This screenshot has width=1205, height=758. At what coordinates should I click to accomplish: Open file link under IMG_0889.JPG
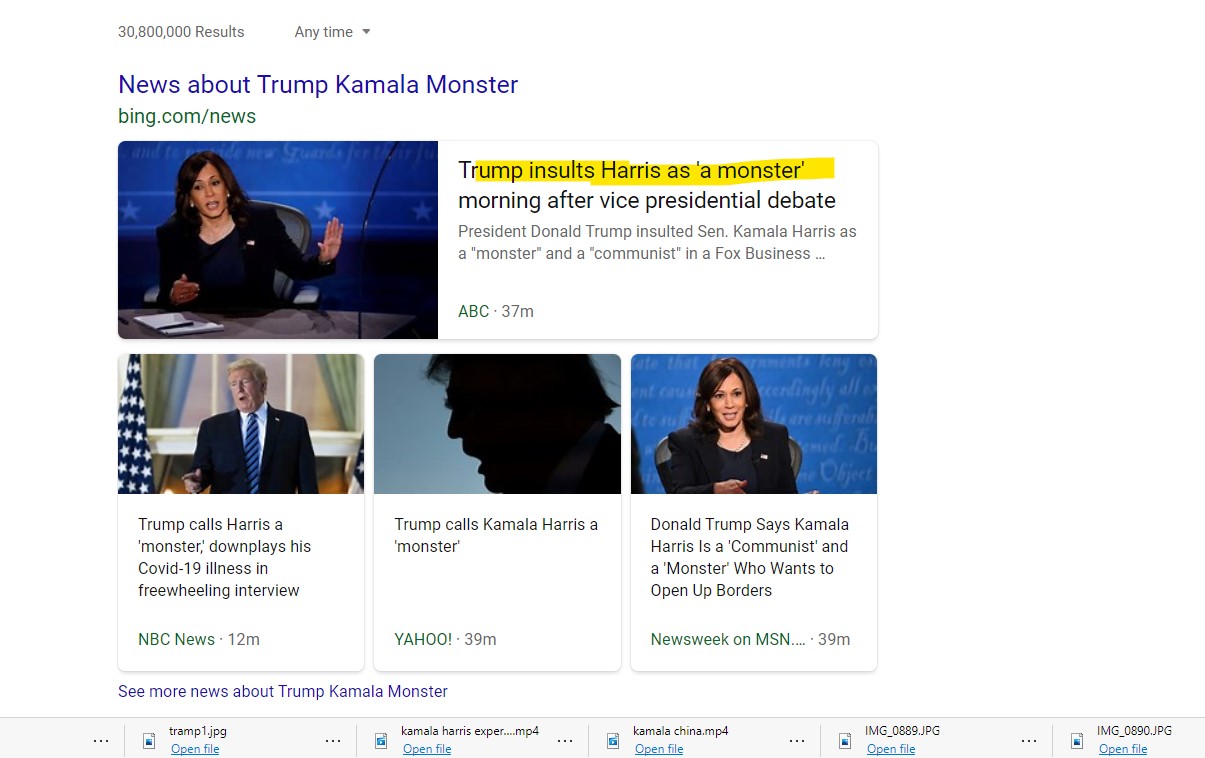891,749
